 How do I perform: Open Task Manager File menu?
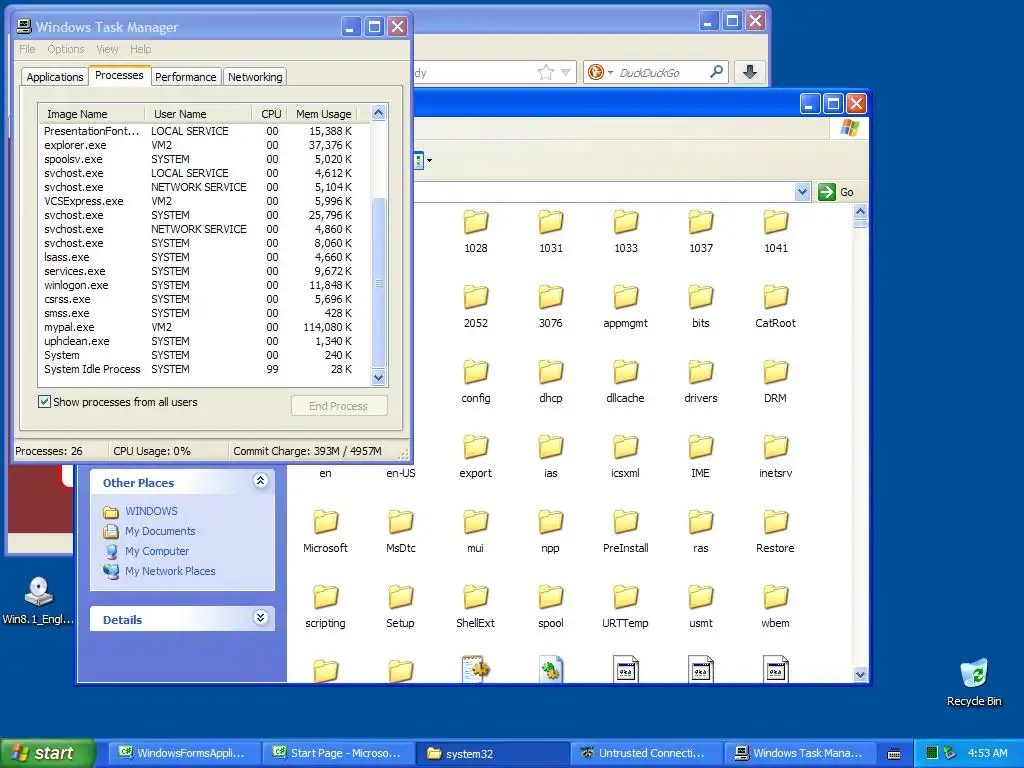click(27, 49)
